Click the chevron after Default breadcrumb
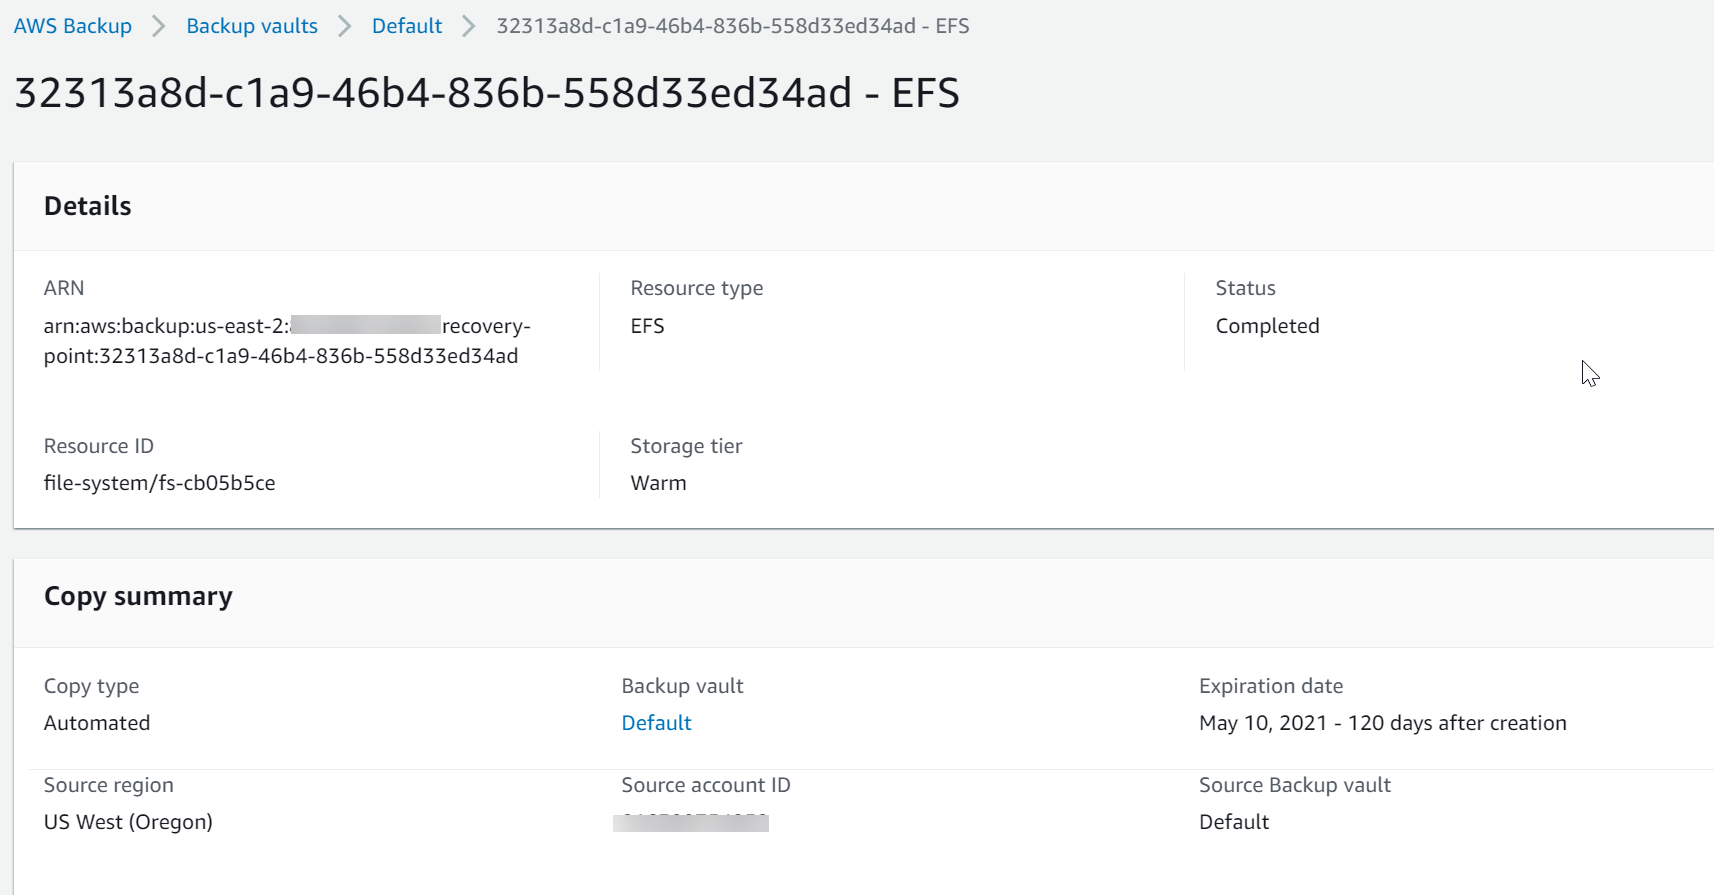The width and height of the screenshot is (1714, 895). click(x=469, y=26)
